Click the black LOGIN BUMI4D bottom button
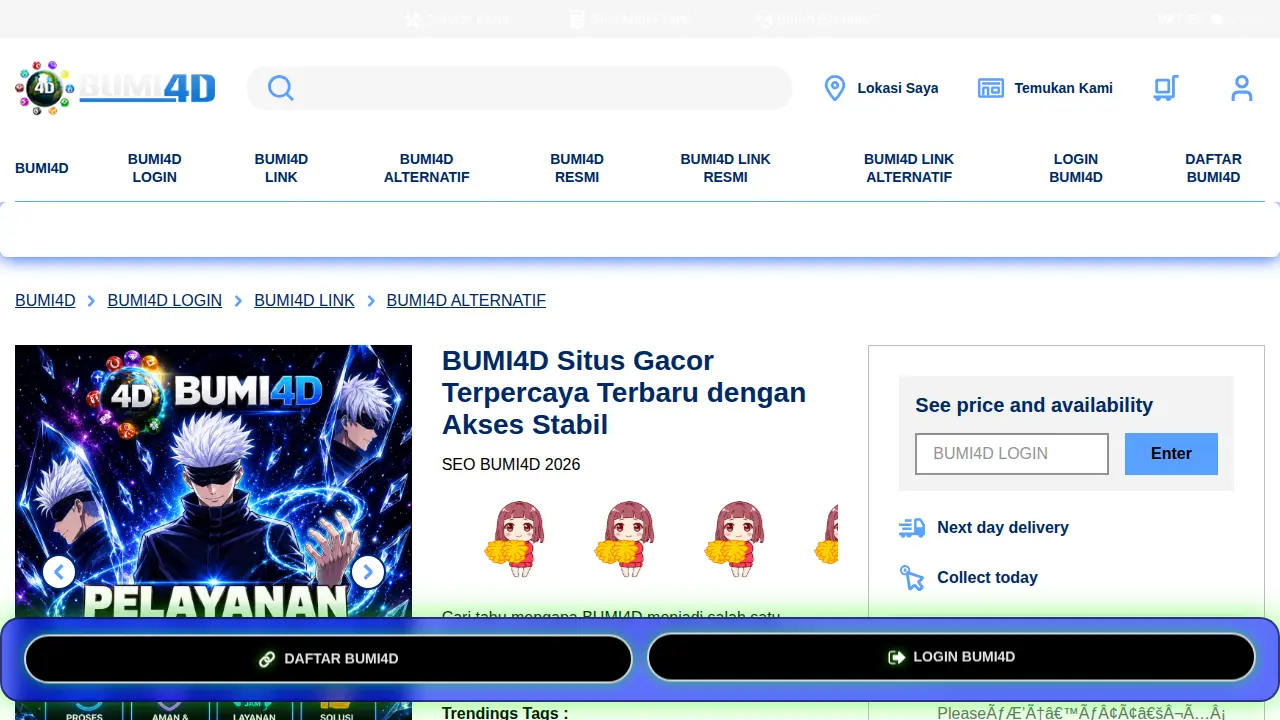The height and width of the screenshot is (720, 1280). 951,657
